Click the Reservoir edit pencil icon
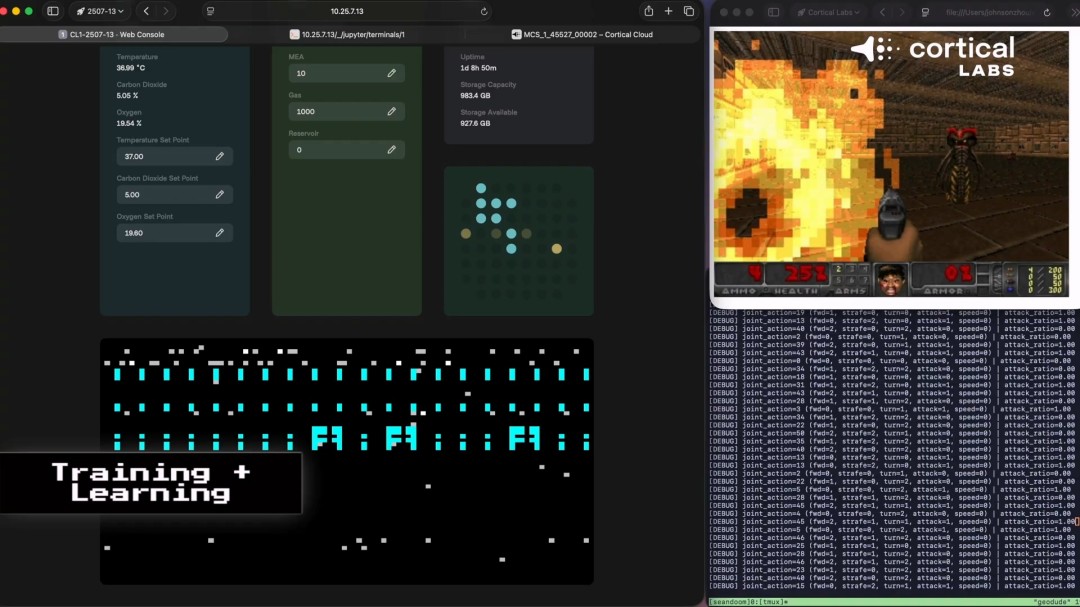1080x607 pixels. coord(391,150)
